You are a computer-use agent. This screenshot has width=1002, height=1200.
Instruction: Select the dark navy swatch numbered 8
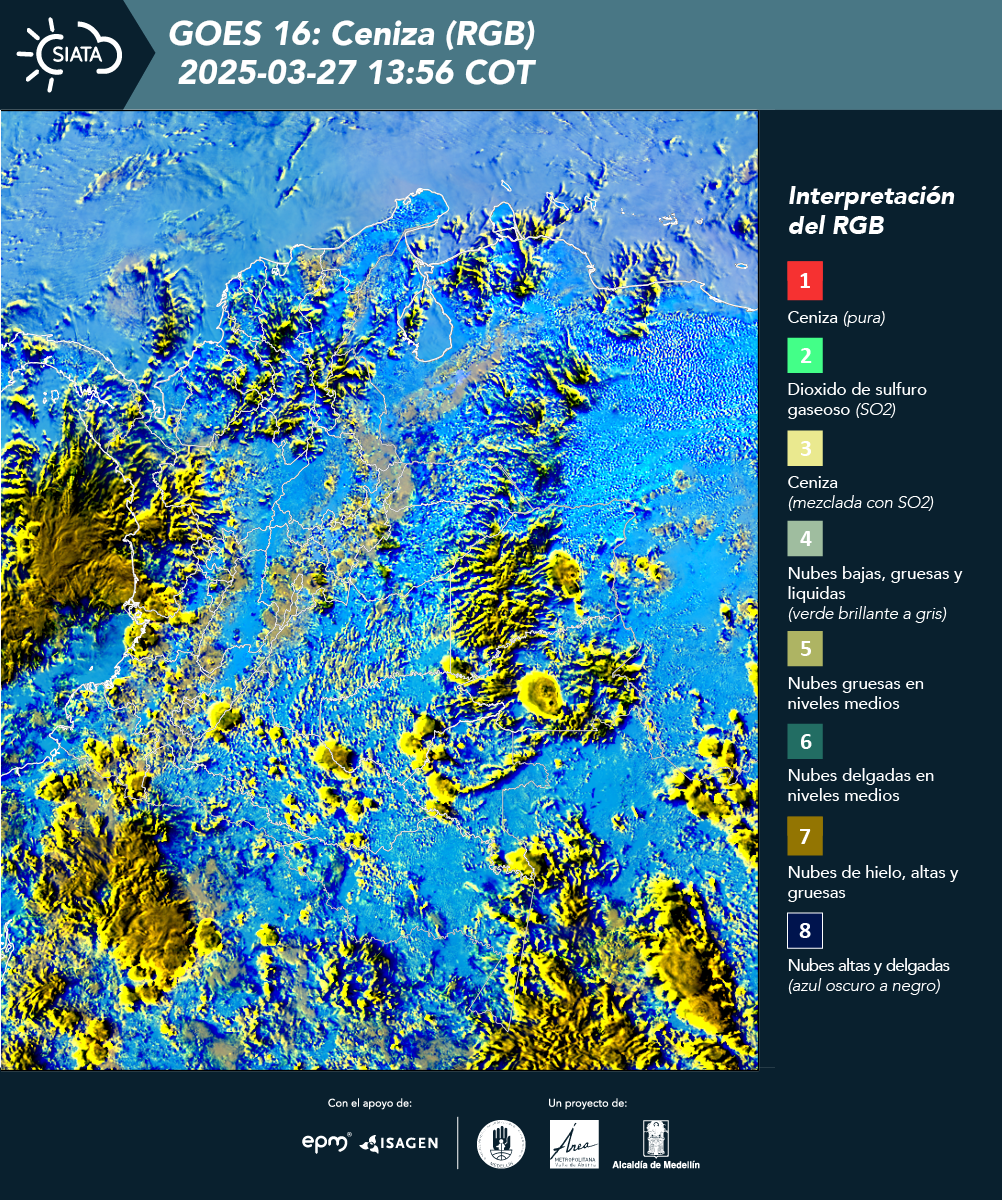click(x=805, y=931)
